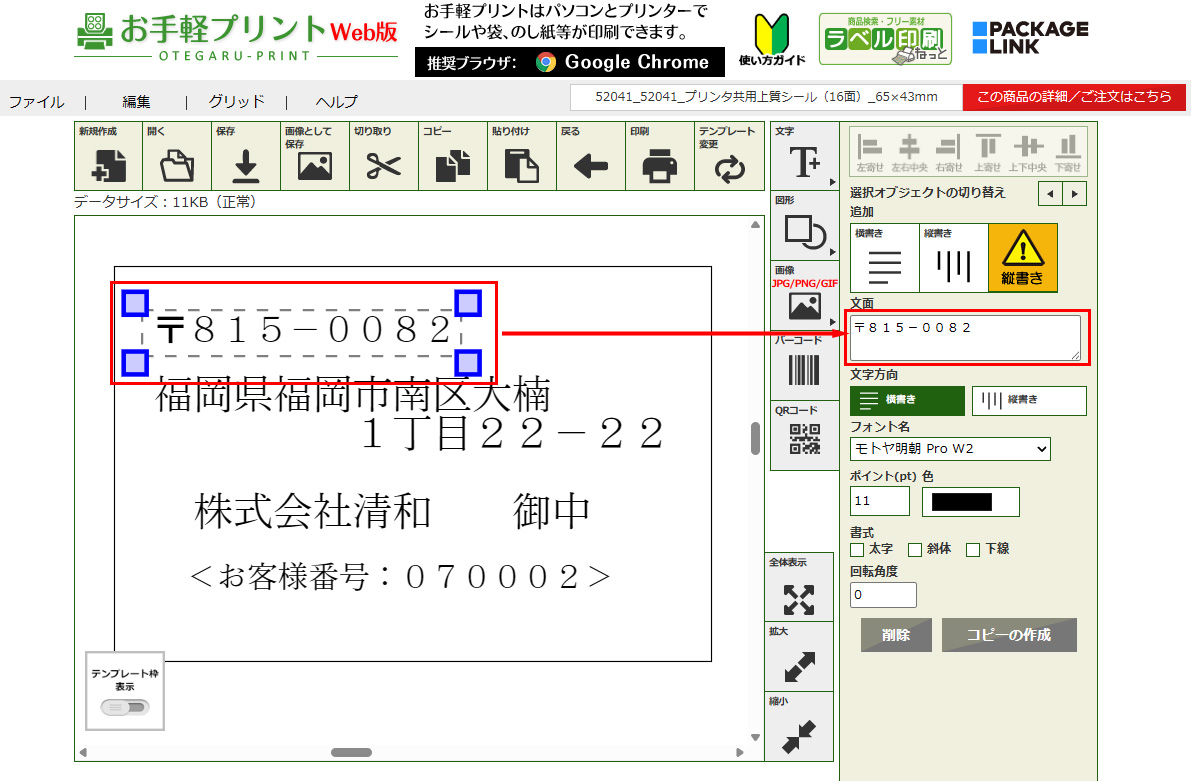1191x781 pixels.
Task: Open the black text color swatch
Action: (970, 502)
